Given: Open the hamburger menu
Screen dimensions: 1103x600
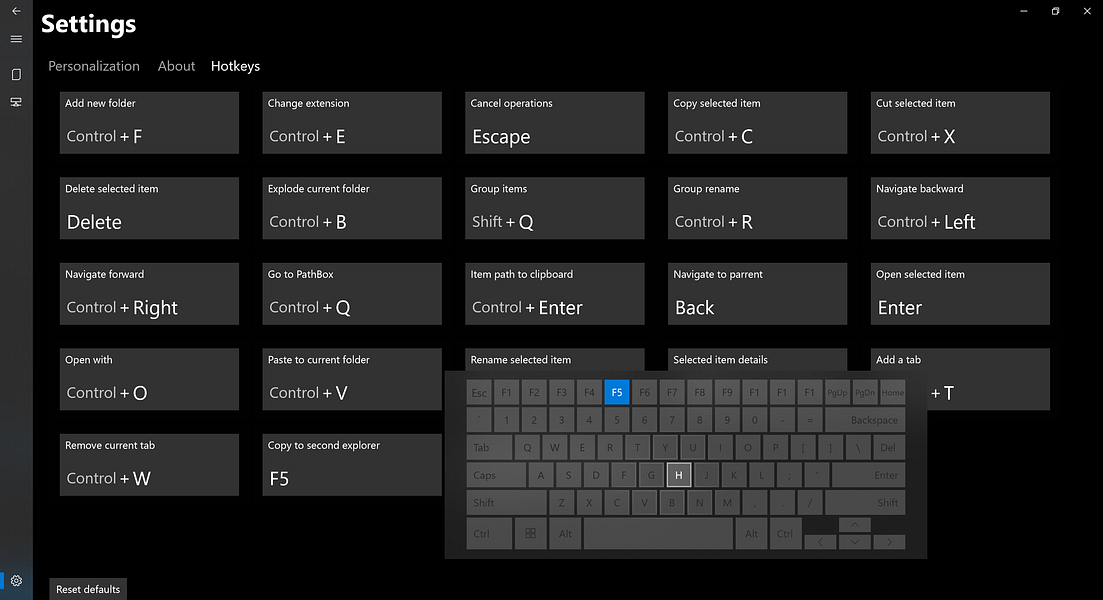Looking at the screenshot, I should pyautogui.click(x=16, y=39).
